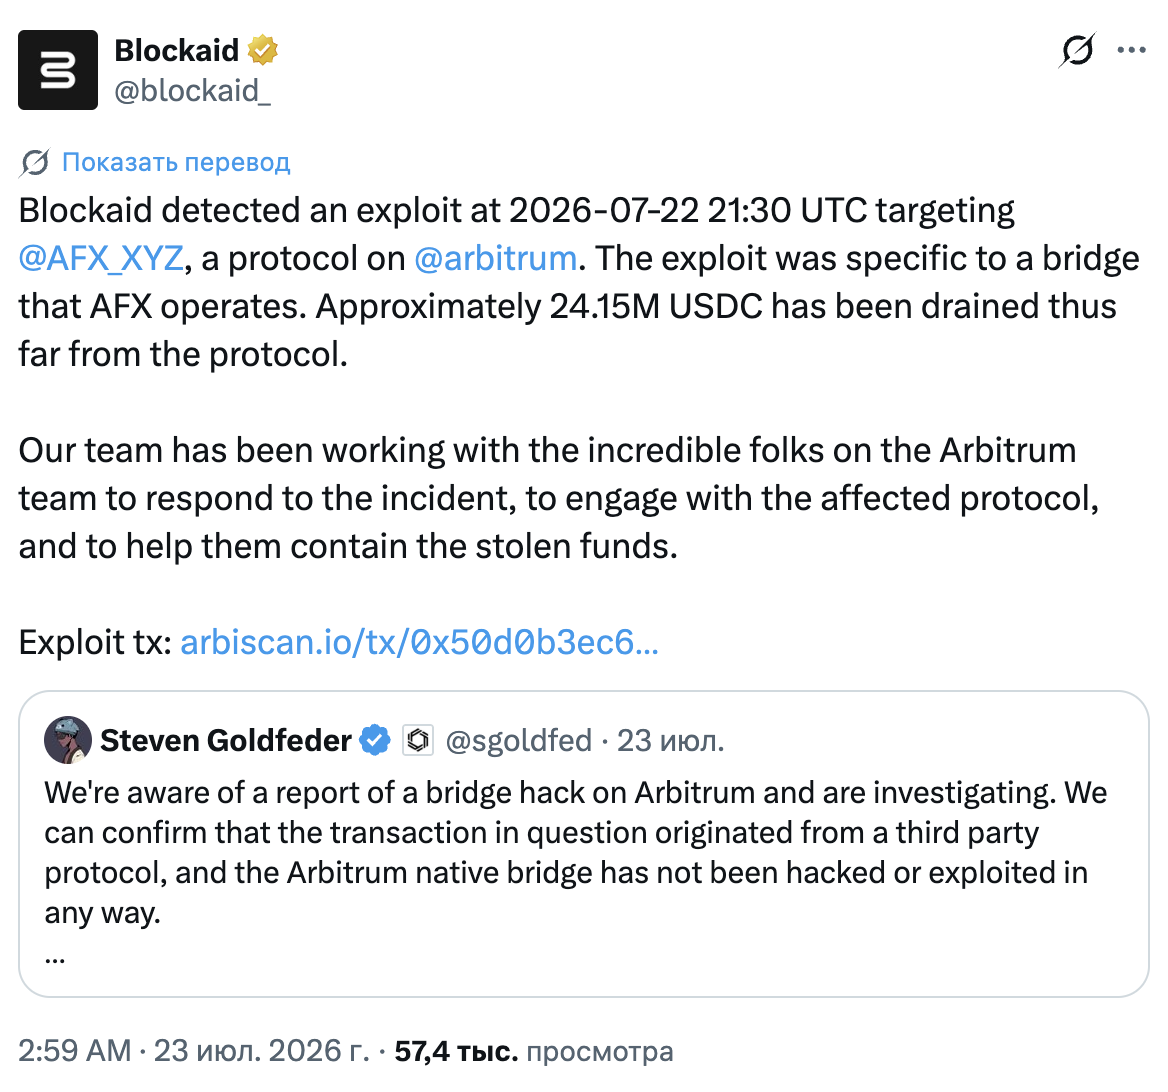Click the Показать перевод link
The image size is (1168, 1092).
click(176, 162)
